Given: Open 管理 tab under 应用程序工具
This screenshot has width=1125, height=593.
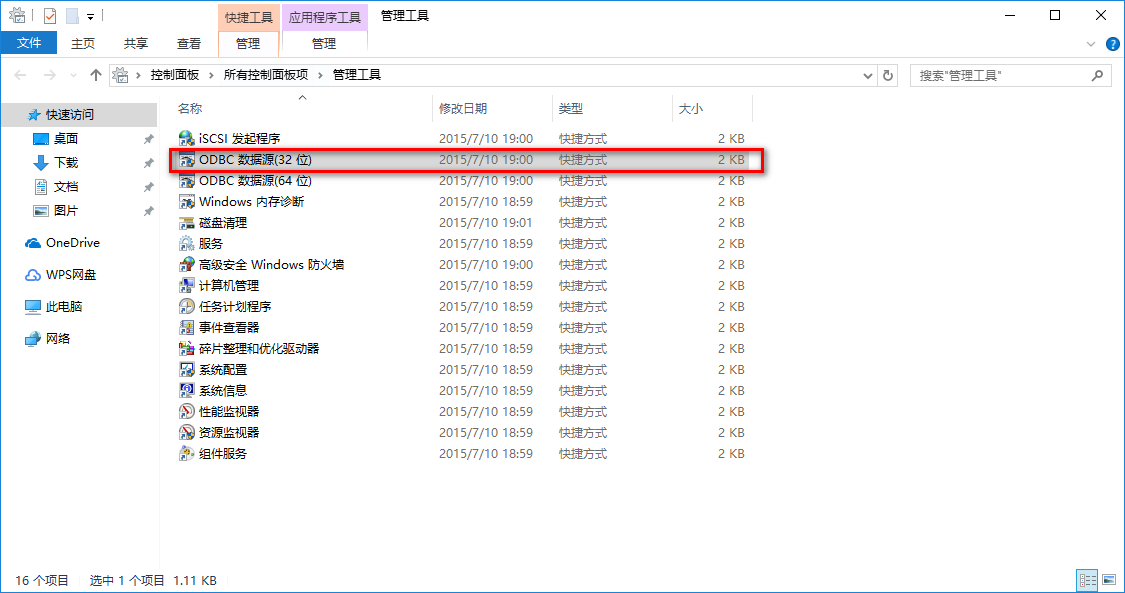Looking at the screenshot, I should pos(324,44).
